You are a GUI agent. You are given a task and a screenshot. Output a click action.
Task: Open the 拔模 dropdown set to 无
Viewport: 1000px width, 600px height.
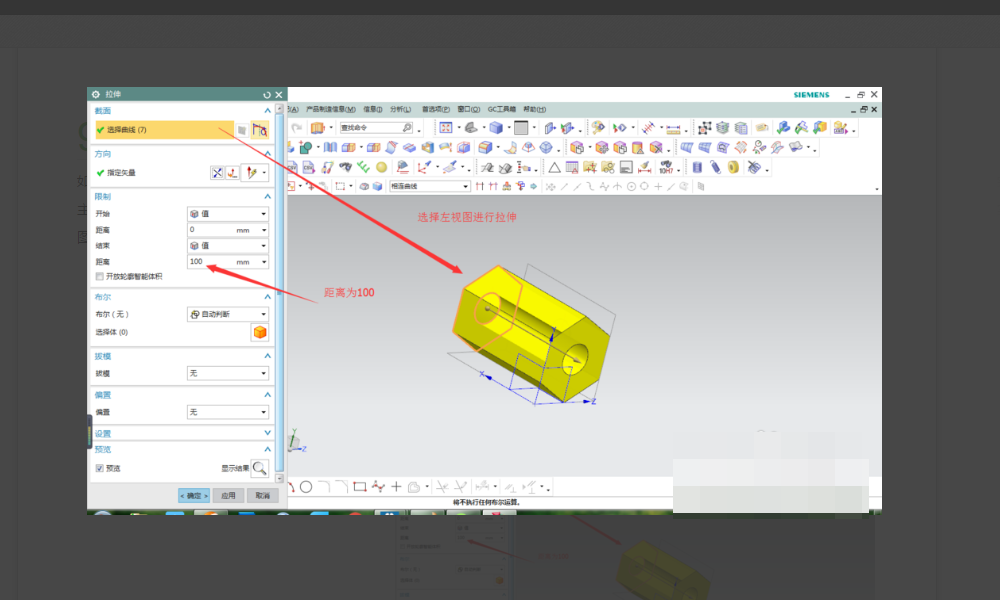[x=228, y=373]
